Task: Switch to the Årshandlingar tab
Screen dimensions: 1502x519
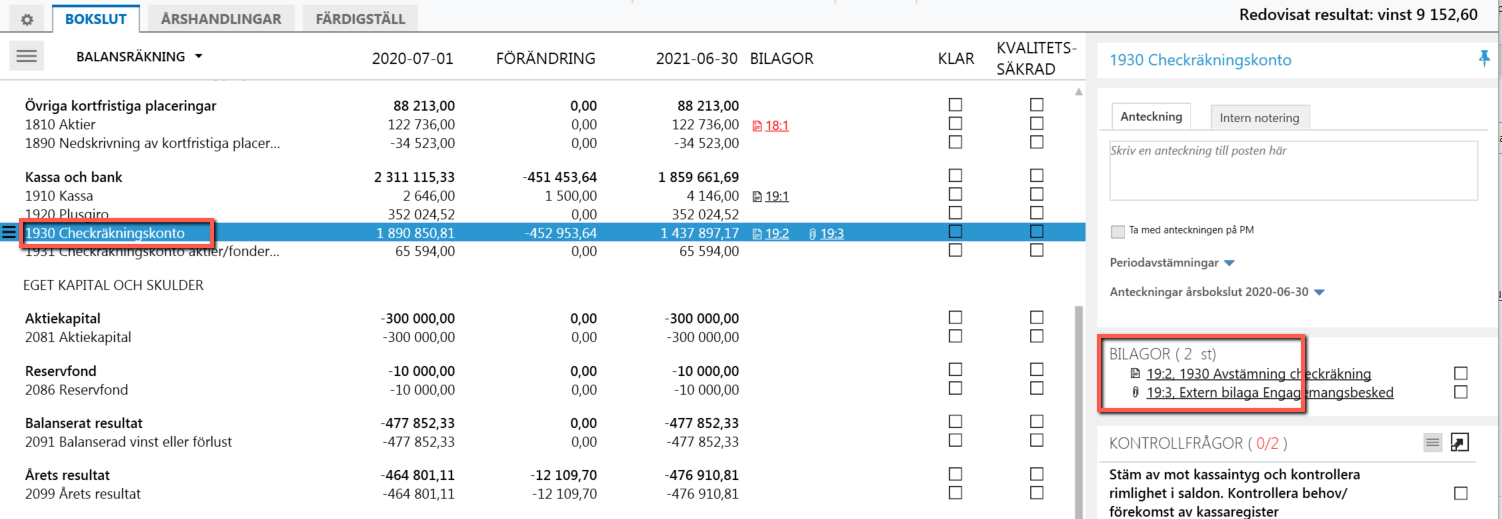Action: (x=222, y=18)
